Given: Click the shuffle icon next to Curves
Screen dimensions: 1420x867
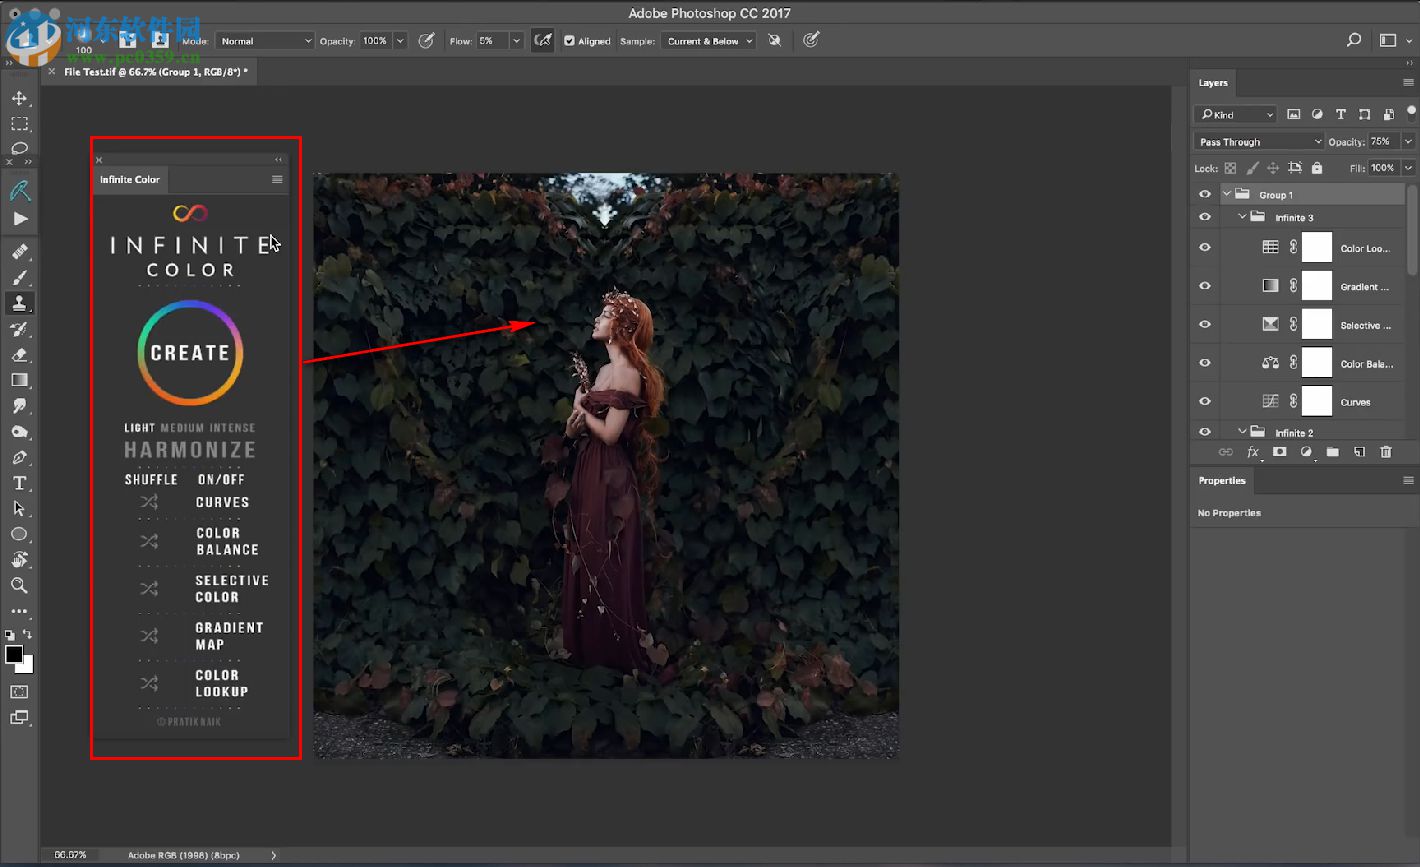Looking at the screenshot, I should (x=149, y=502).
